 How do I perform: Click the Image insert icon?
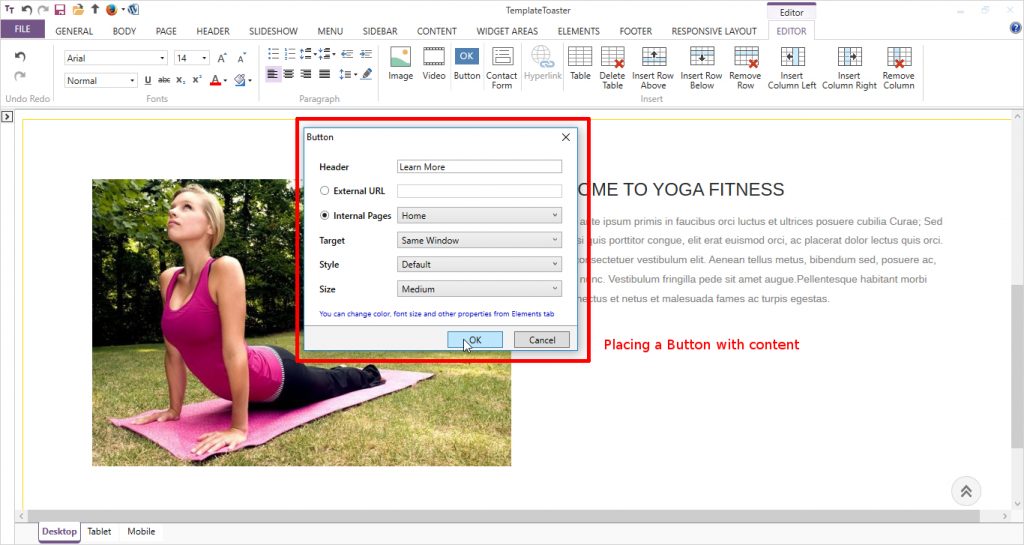(400, 62)
